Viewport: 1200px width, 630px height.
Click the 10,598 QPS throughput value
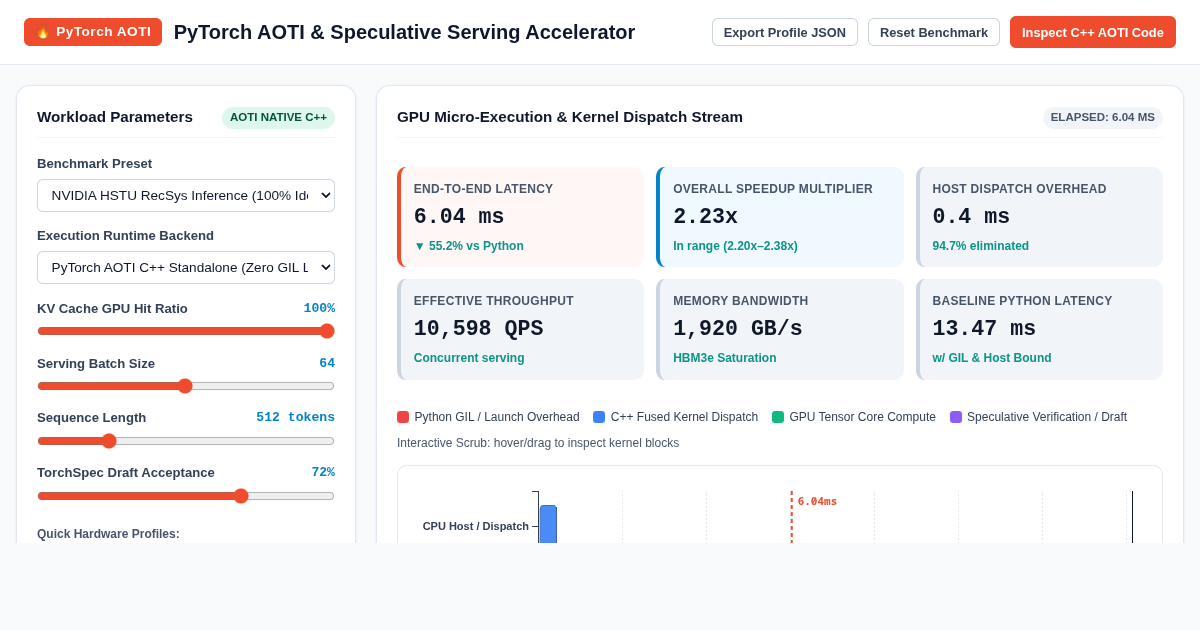[x=479, y=329]
